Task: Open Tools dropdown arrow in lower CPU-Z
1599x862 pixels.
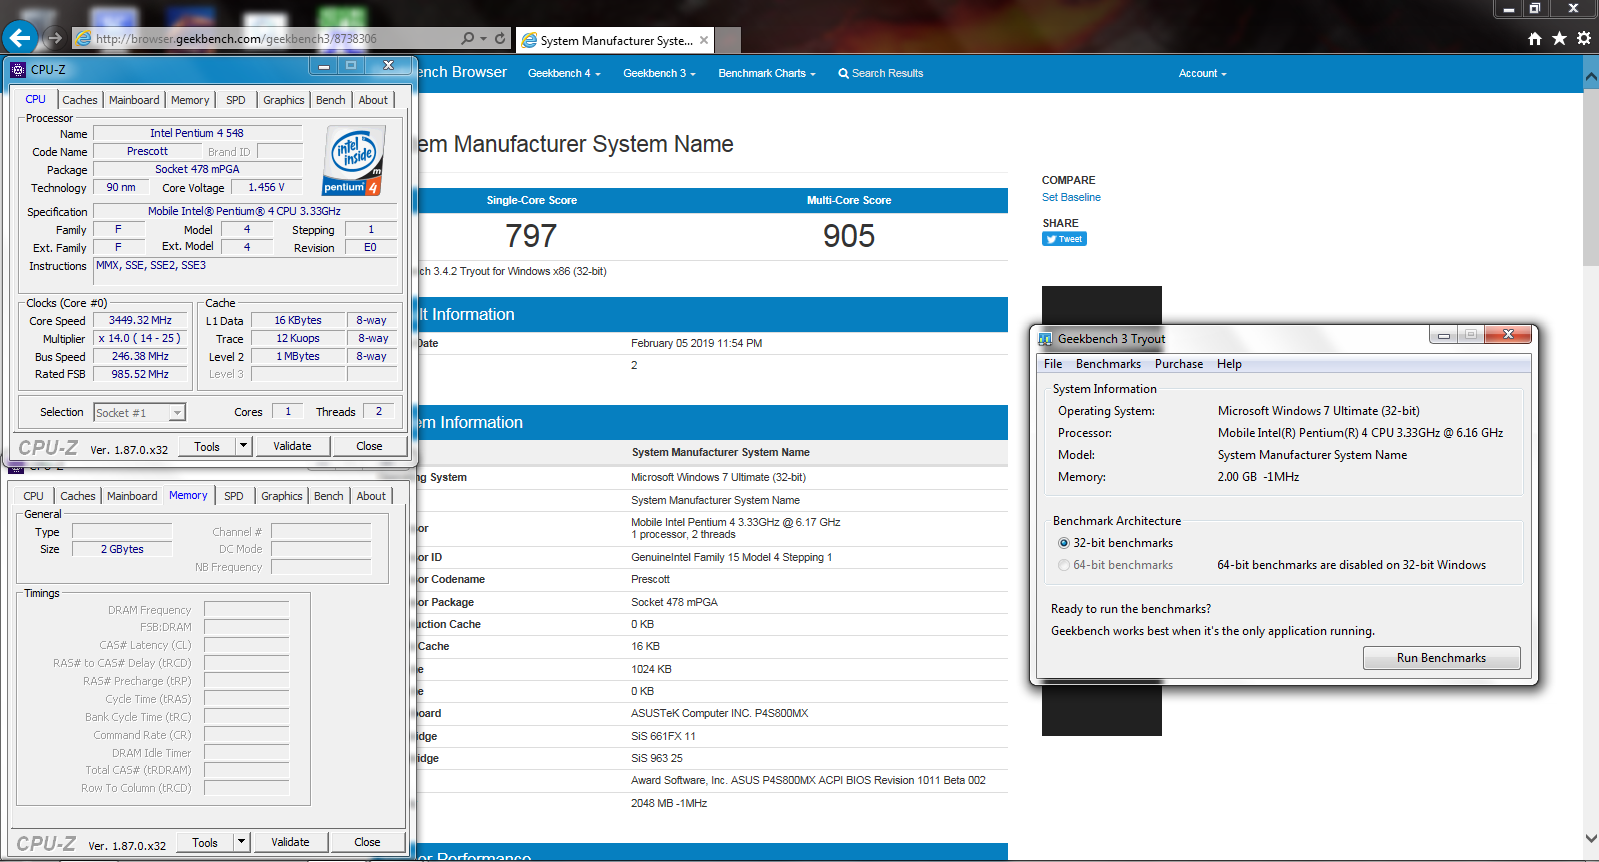Action: tap(241, 842)
